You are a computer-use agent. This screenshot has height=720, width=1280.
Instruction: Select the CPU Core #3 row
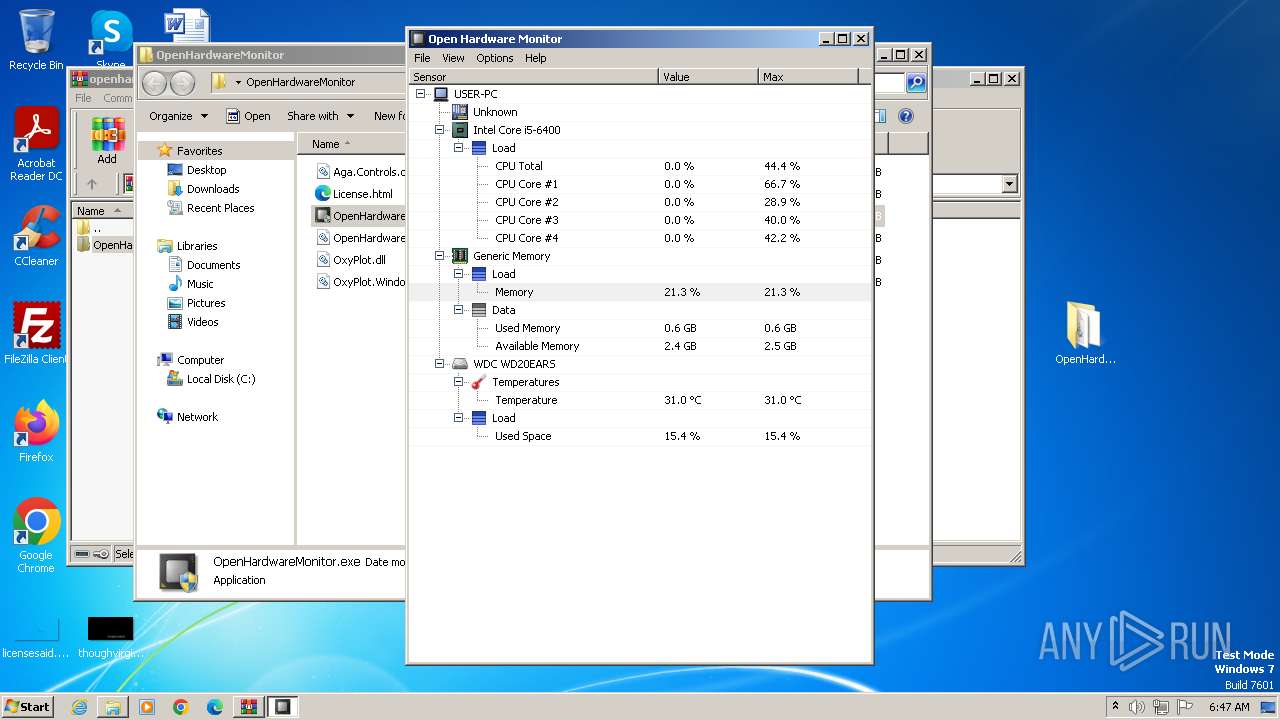click(x=640, y=220)
